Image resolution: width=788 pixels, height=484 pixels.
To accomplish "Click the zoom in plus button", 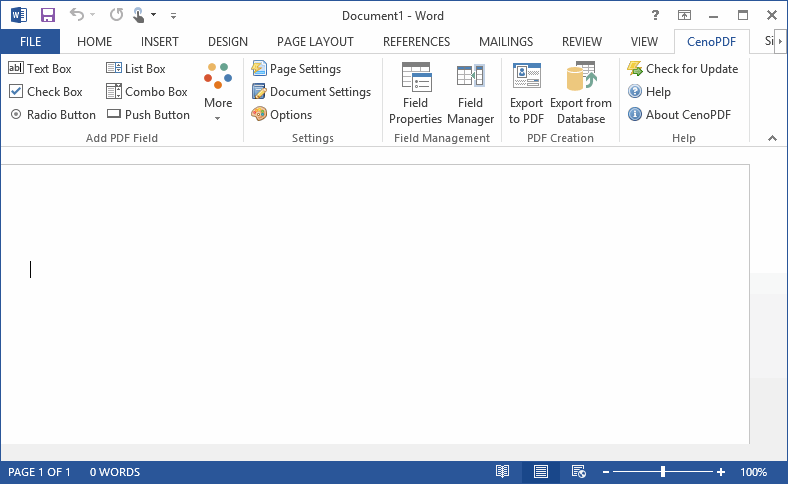I will [721, 472].
